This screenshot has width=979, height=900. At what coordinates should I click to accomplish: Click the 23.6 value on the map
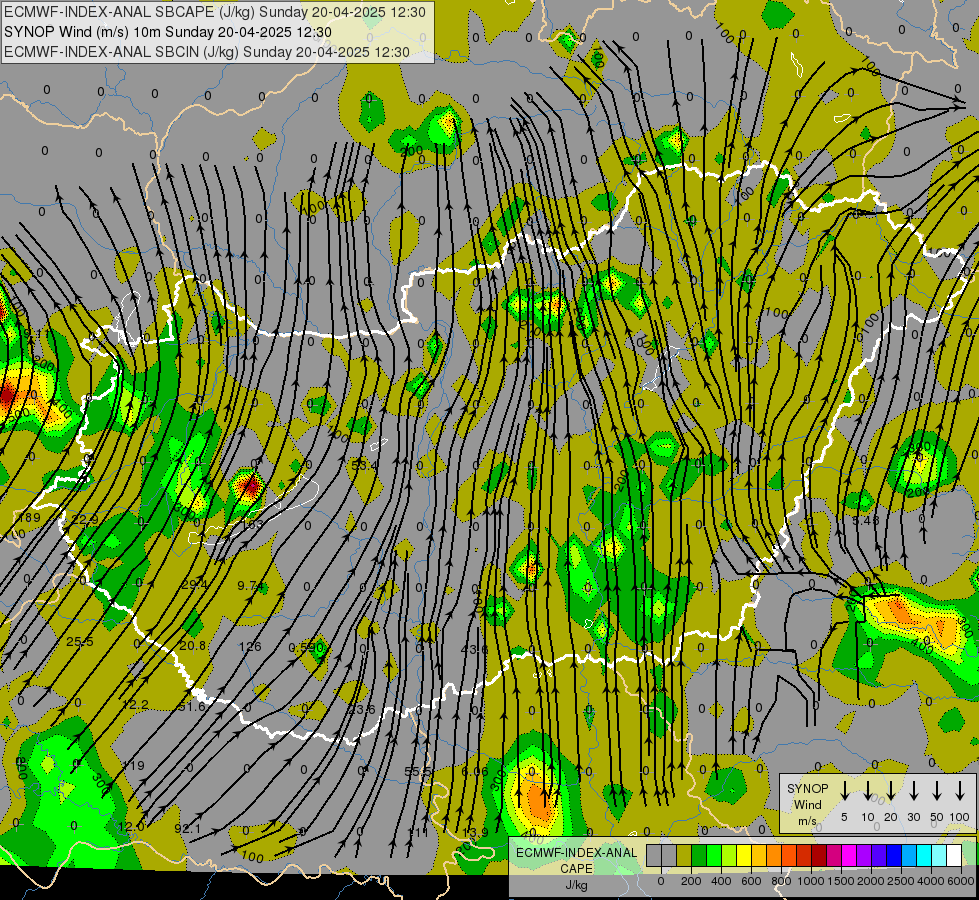coord(362,709)
